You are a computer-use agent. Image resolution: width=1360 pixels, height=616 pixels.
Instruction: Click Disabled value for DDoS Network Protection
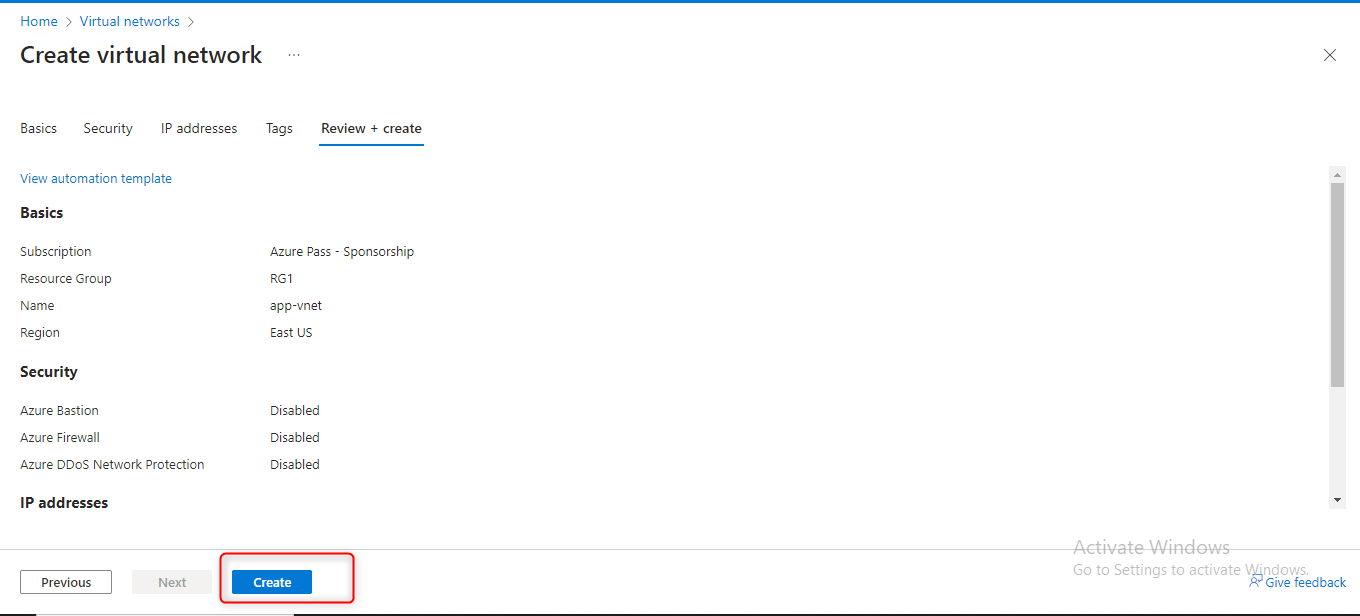click(x=295, y=464)
